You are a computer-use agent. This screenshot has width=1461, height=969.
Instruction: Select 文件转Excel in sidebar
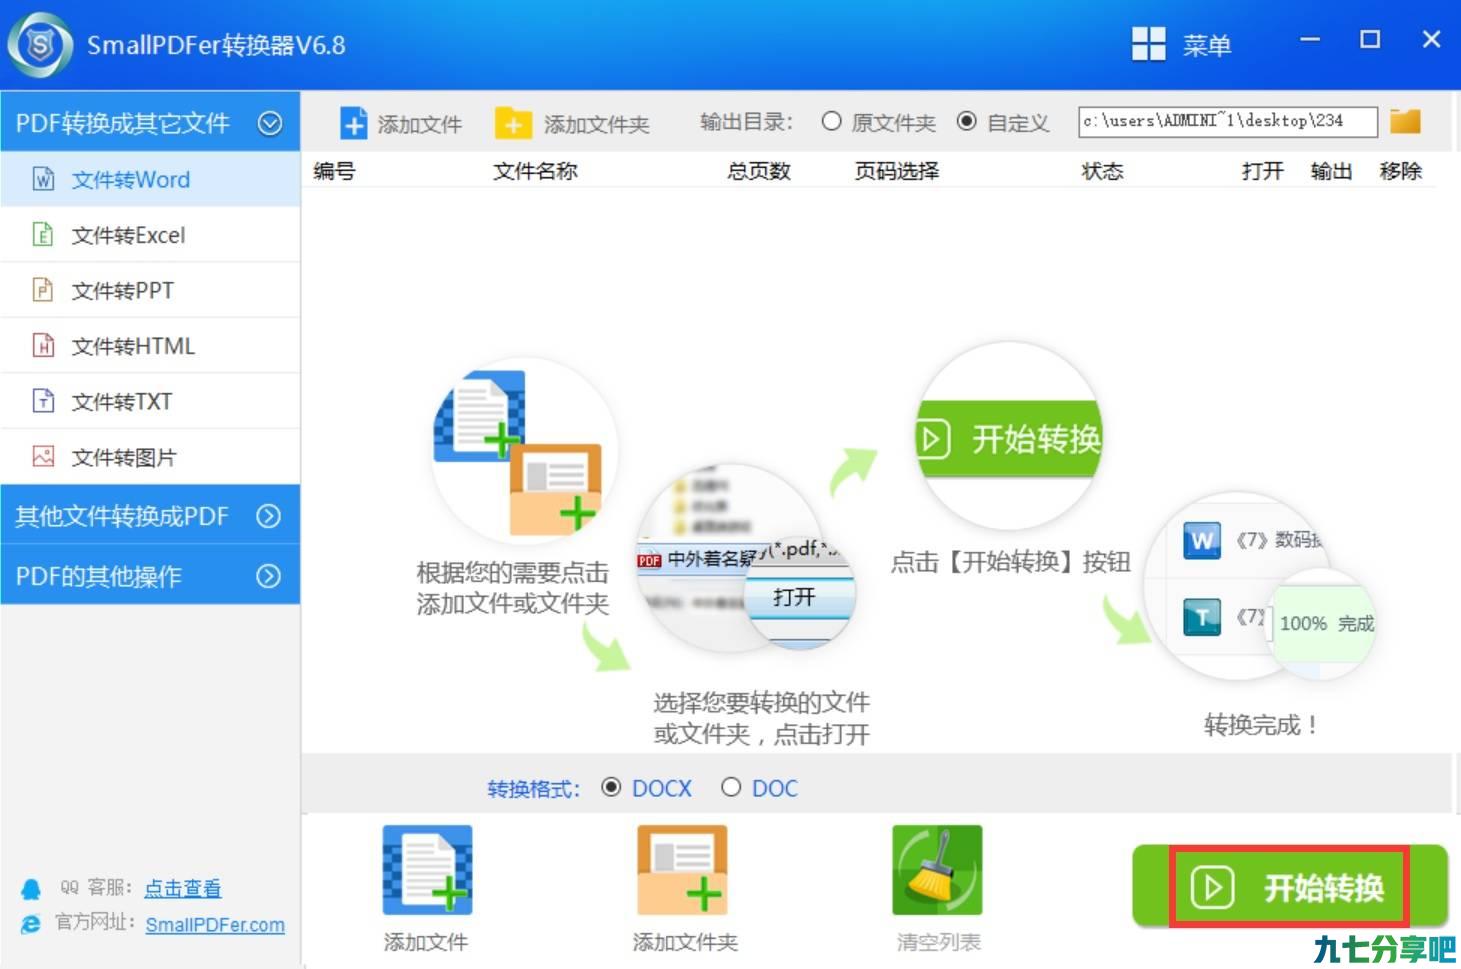(x=150, y=235)
